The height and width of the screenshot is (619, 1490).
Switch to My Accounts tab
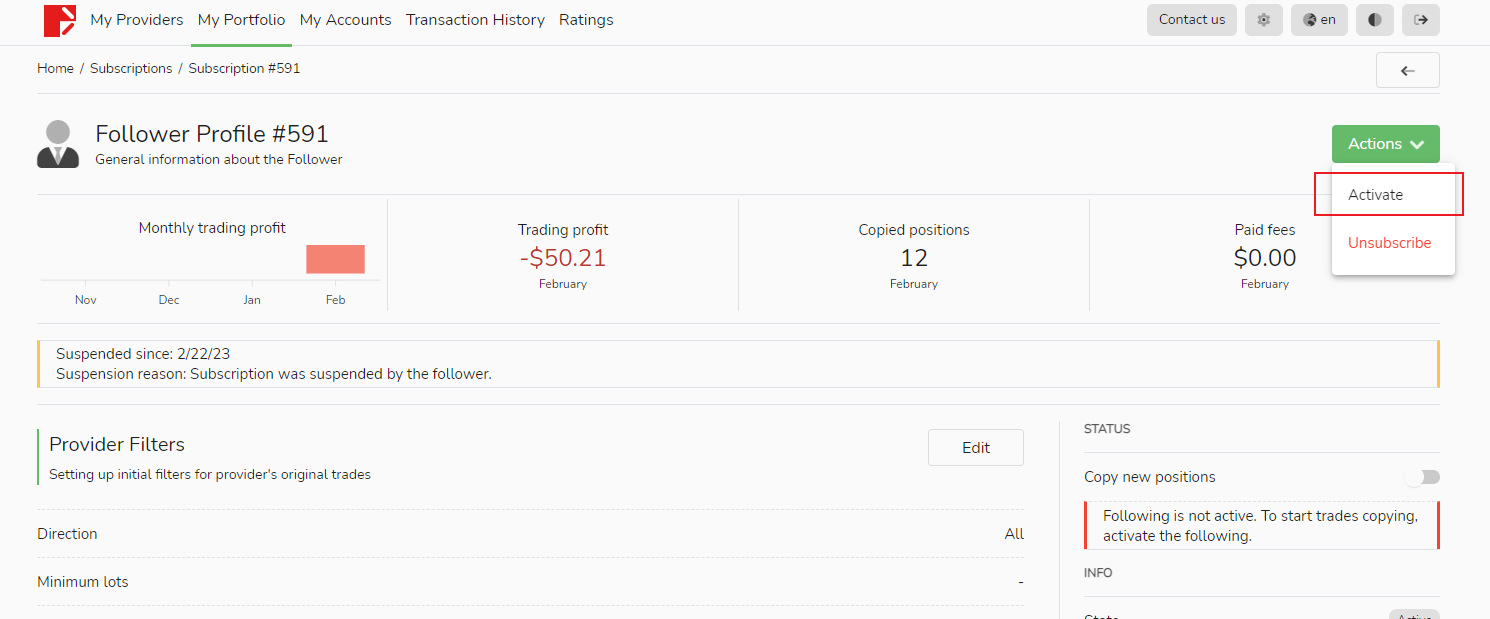click(x=345, y=20)
